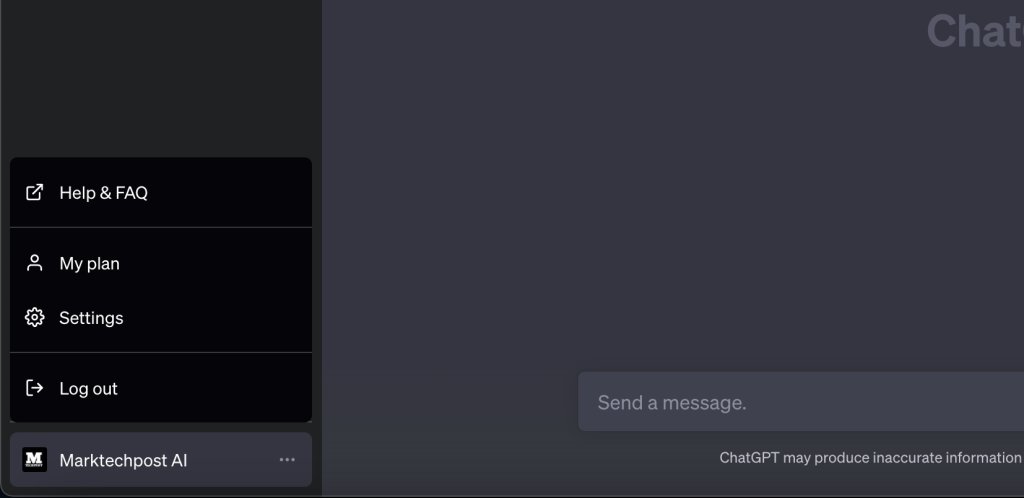Click the Marktechpost M avatar logo
Screen dimensions: 1024x498
pos(34,459)
